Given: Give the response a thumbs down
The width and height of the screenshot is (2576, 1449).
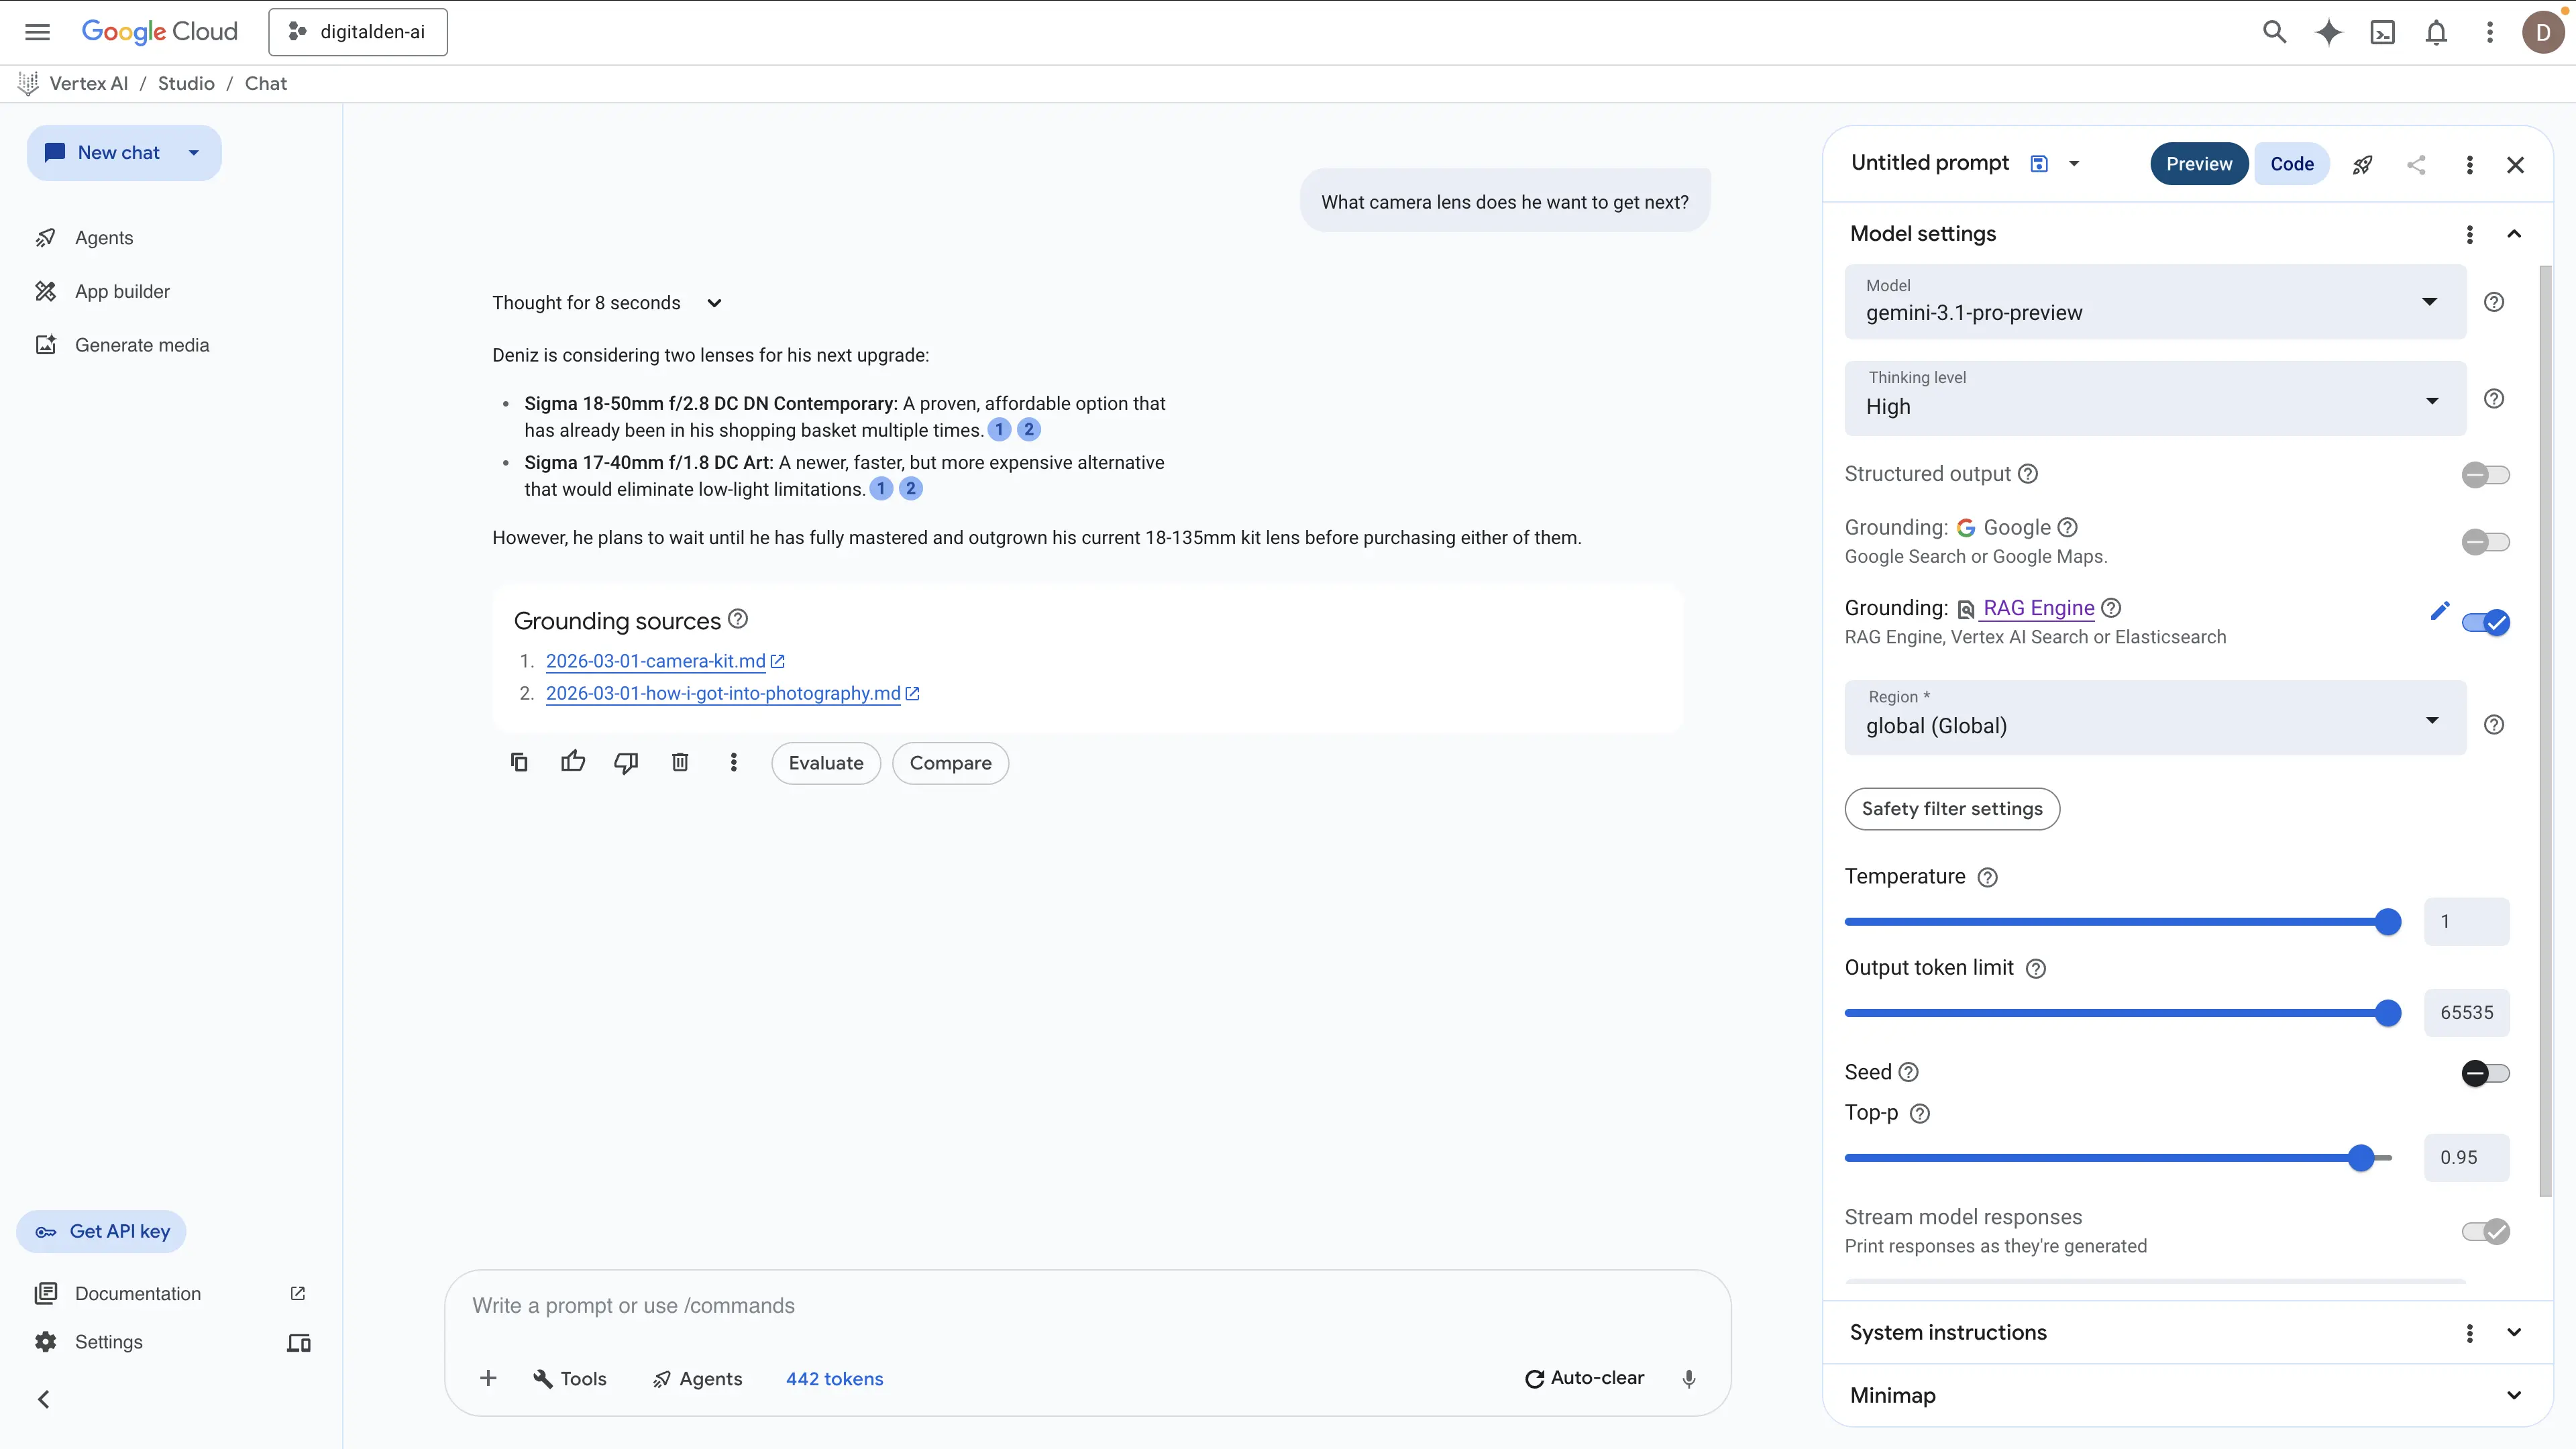Looking at the screenshot, I should 626,763.
